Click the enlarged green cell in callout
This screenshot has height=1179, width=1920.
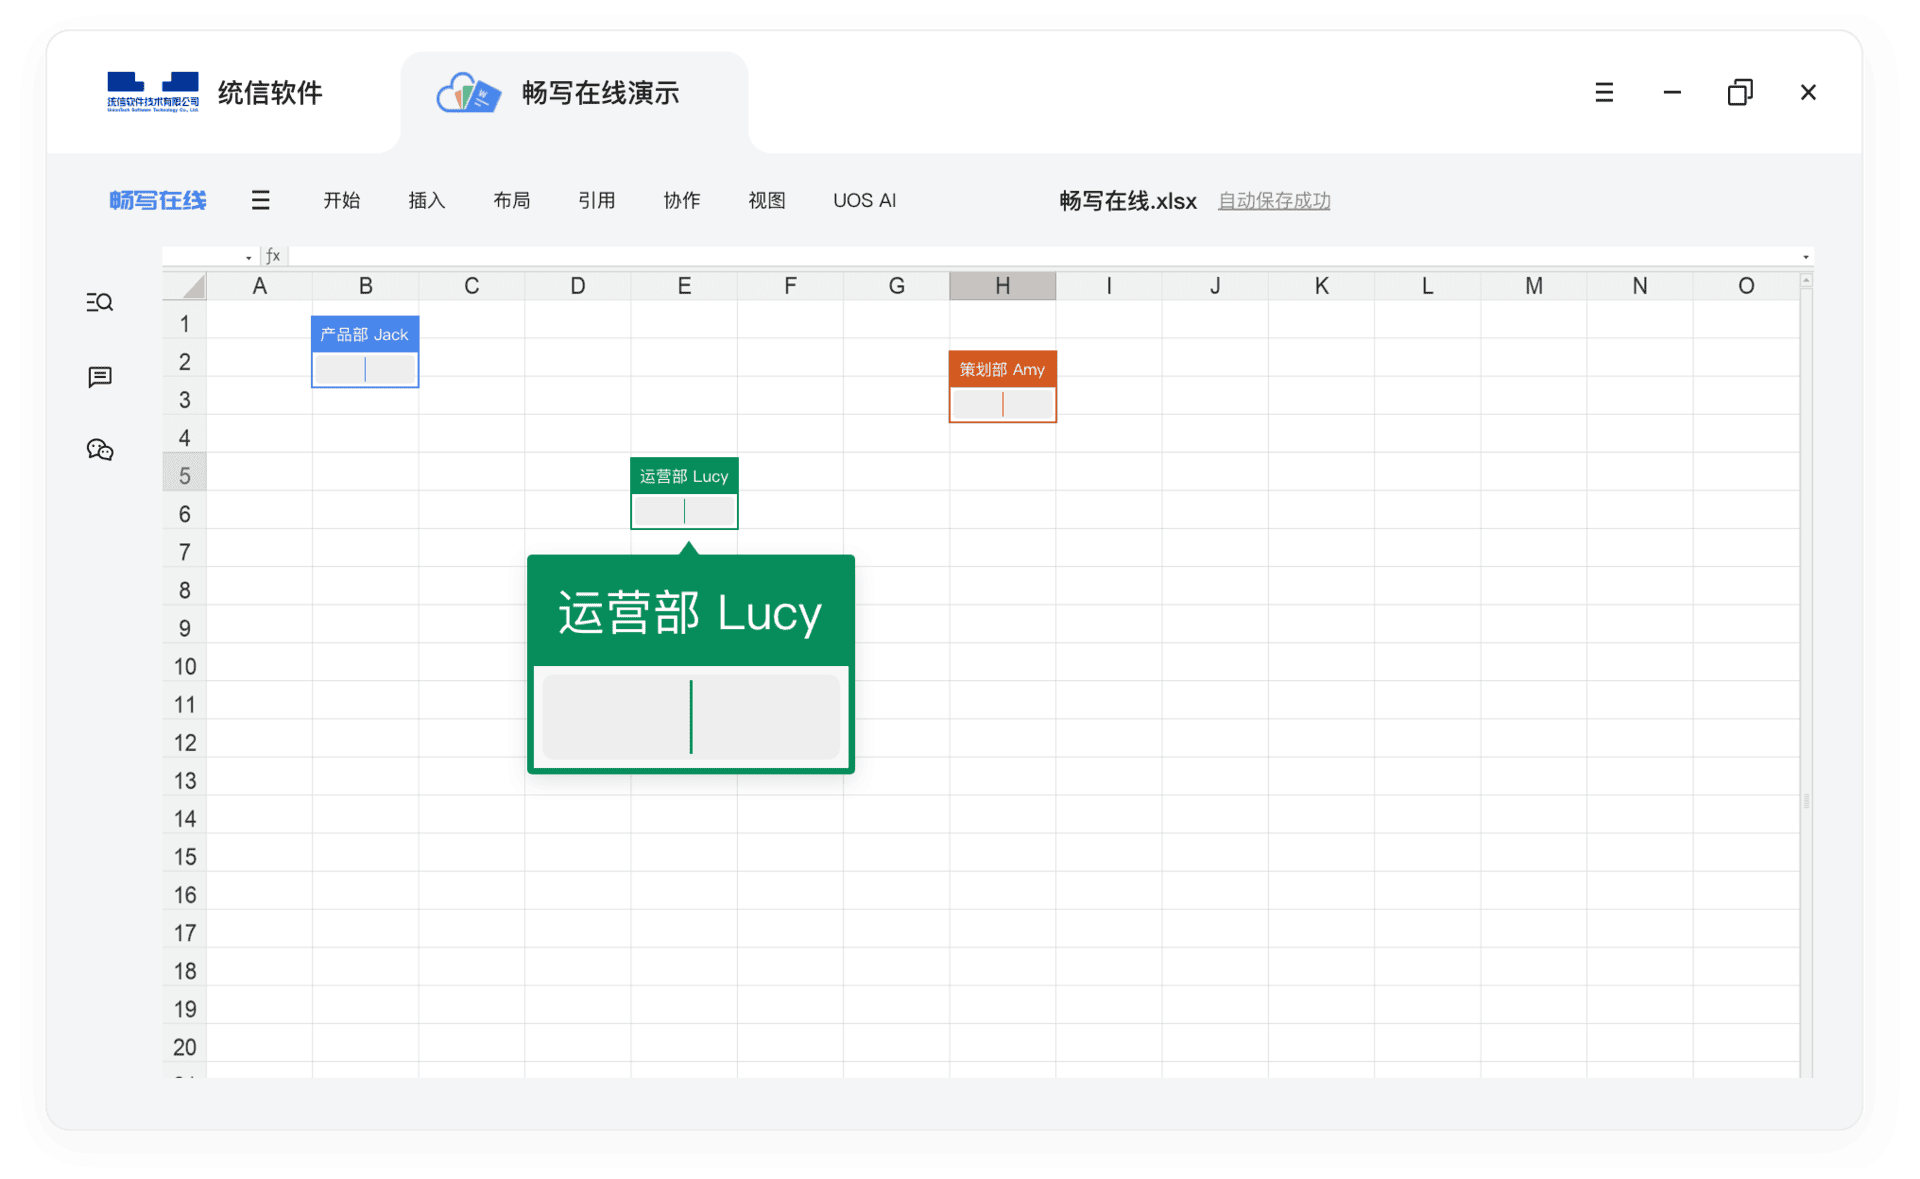point(691,716)
